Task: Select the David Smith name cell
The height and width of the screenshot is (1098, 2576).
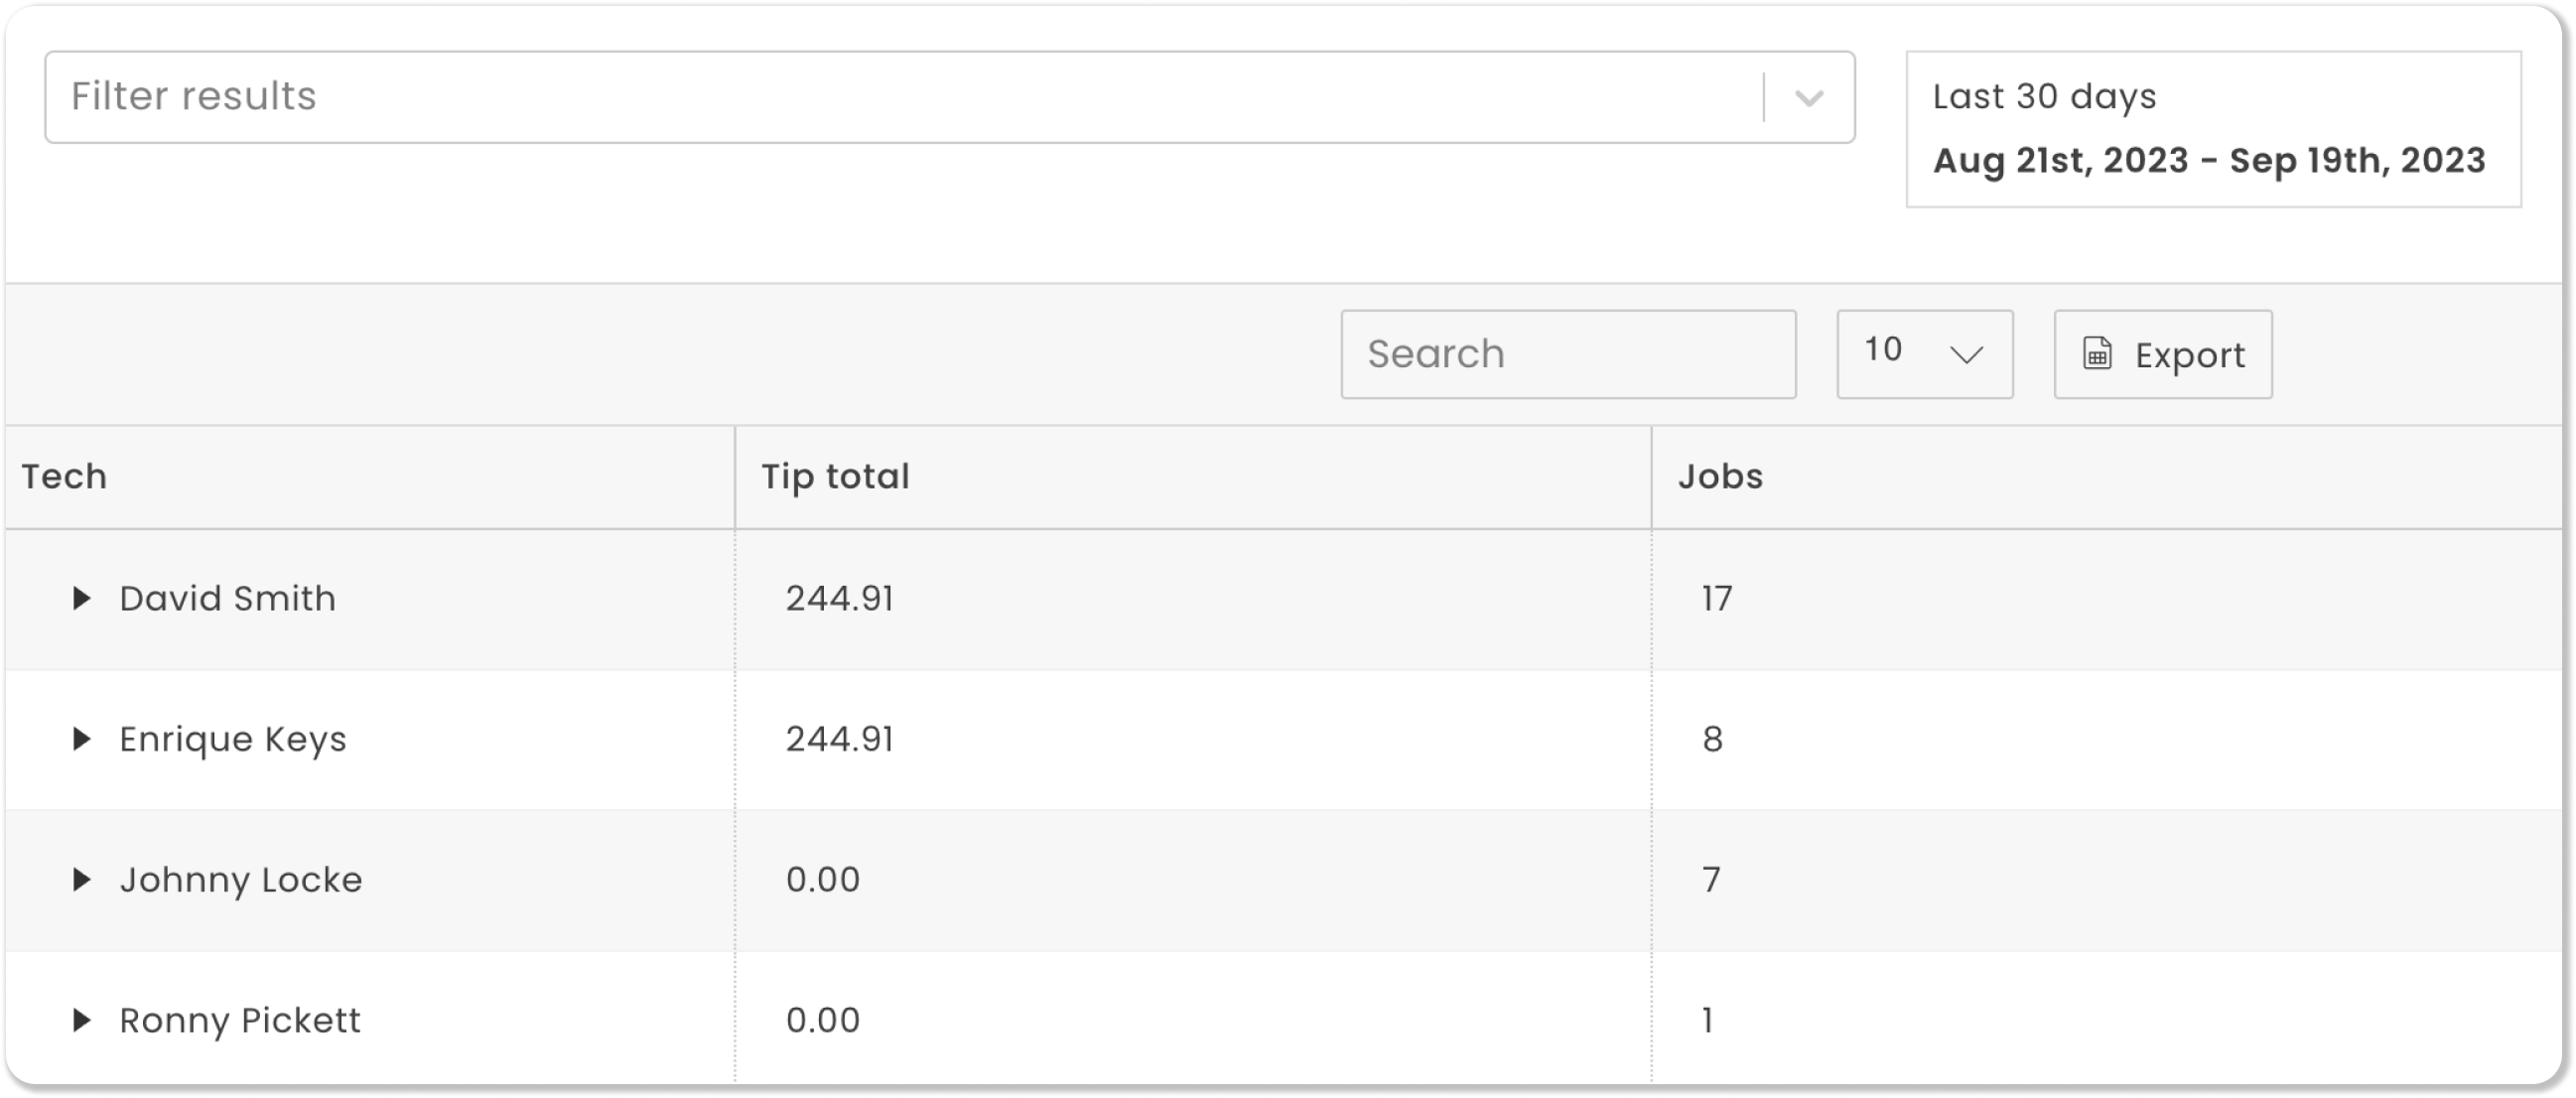Action: (228, 599)
